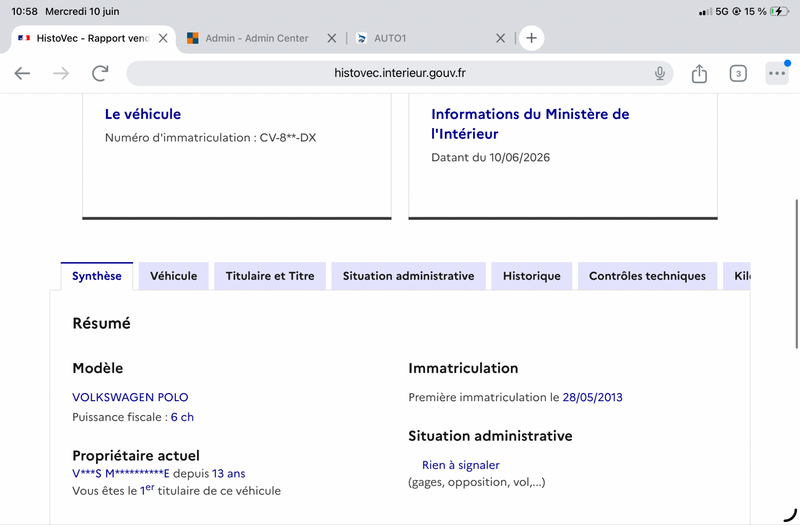Click the VOLKSWAGEN POLO model text
The height and width of the screenshot is (525, 800).
[x=130, y=397]
